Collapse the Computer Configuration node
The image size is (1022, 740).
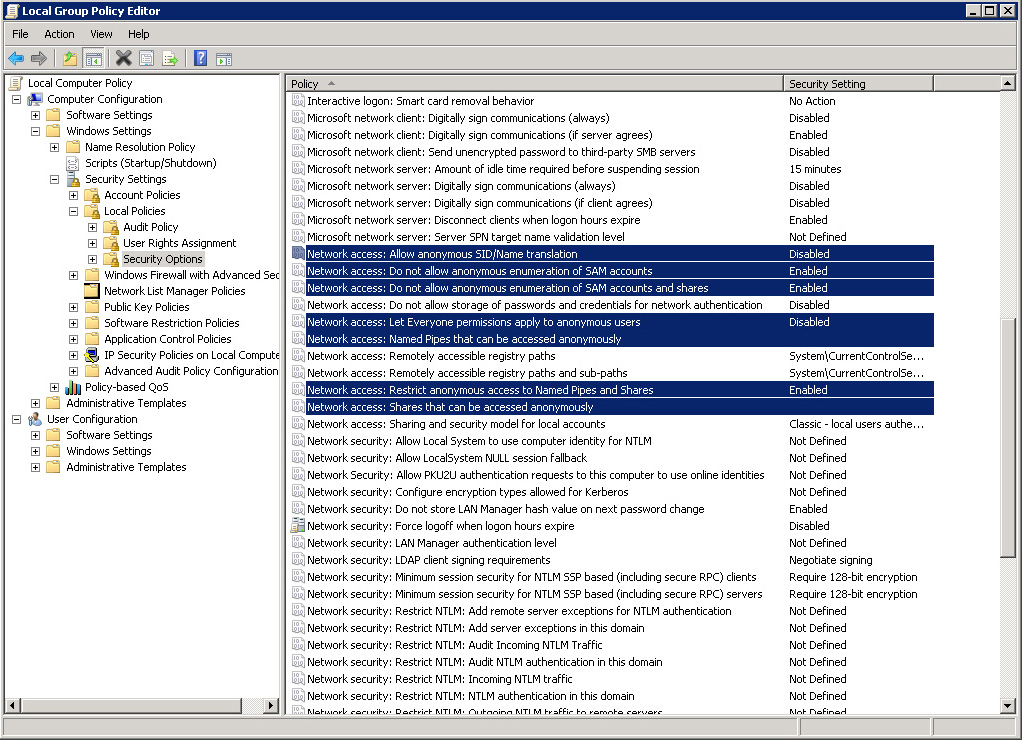[x=16, y=99]
